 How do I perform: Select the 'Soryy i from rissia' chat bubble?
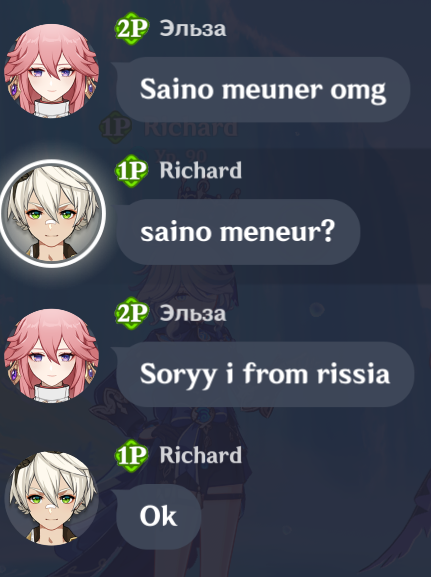tap(265, 374)
